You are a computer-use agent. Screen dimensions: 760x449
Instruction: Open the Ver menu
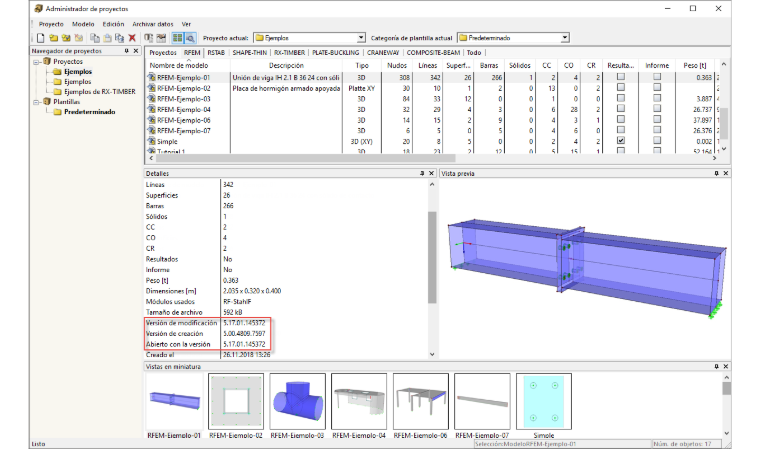[x=186, y=24]
